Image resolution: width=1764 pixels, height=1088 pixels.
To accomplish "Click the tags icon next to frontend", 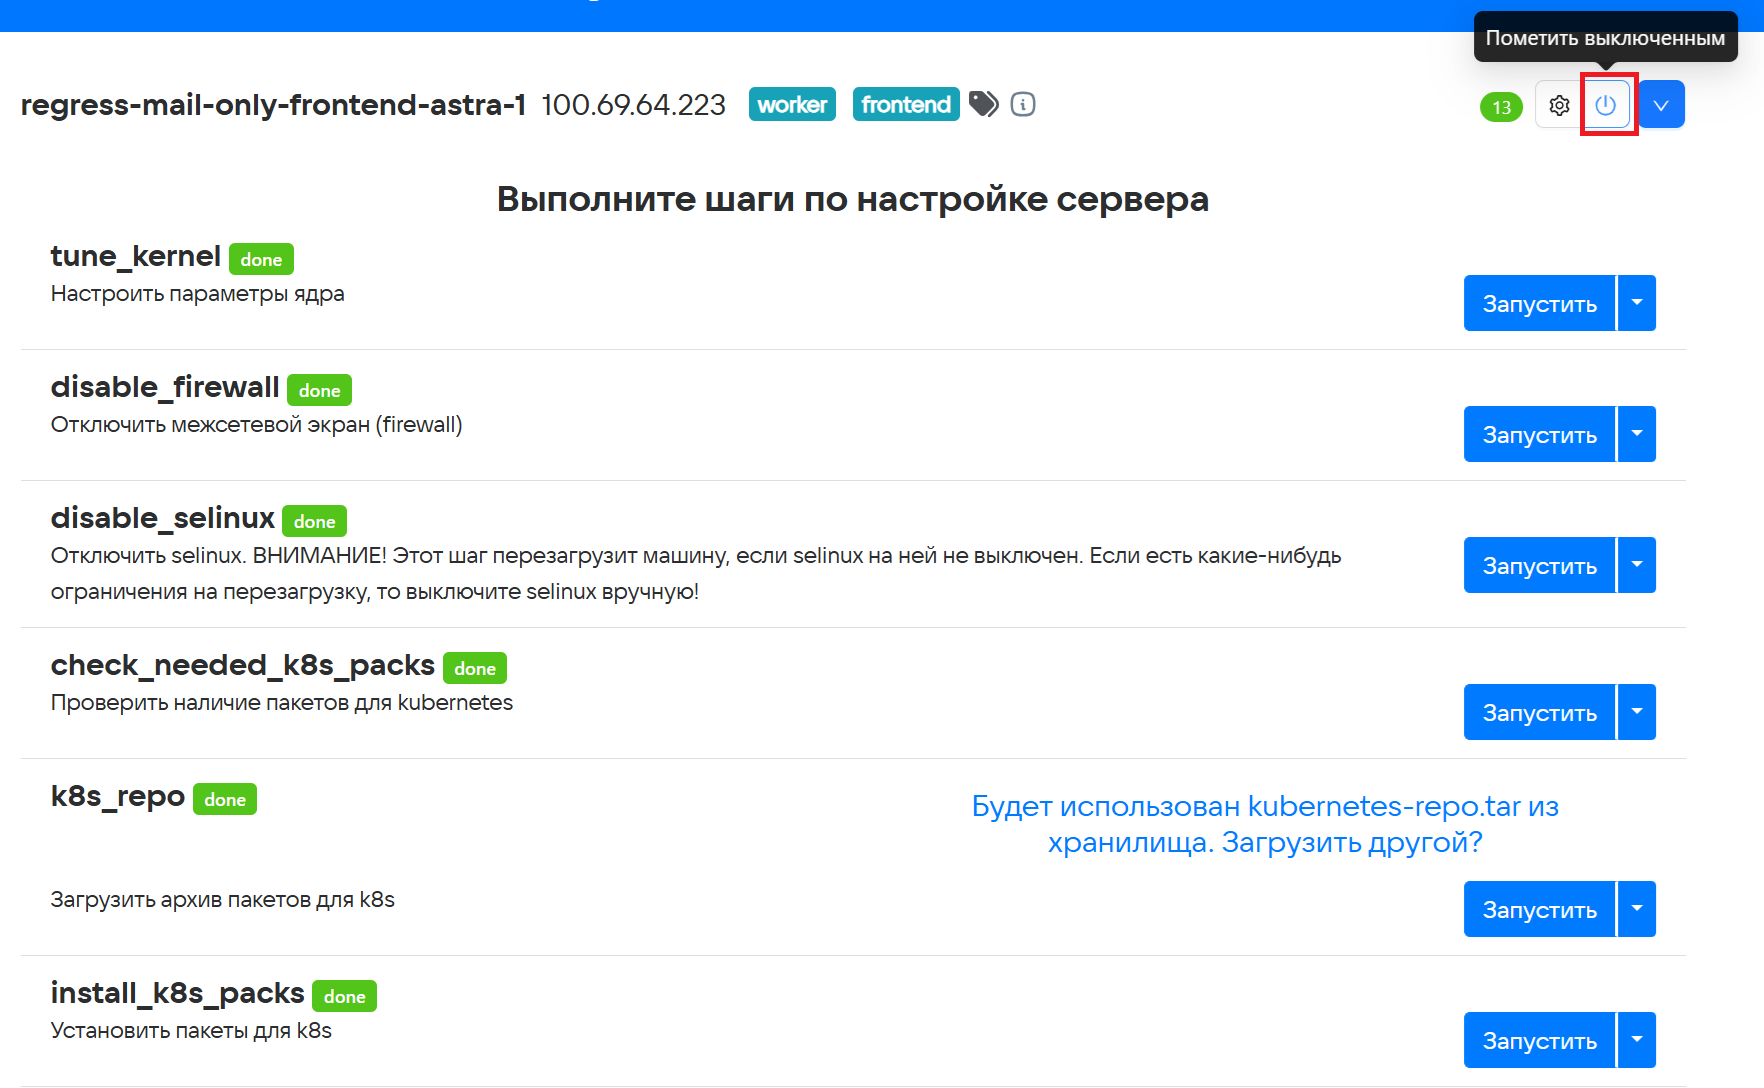I will pos(984,104).
